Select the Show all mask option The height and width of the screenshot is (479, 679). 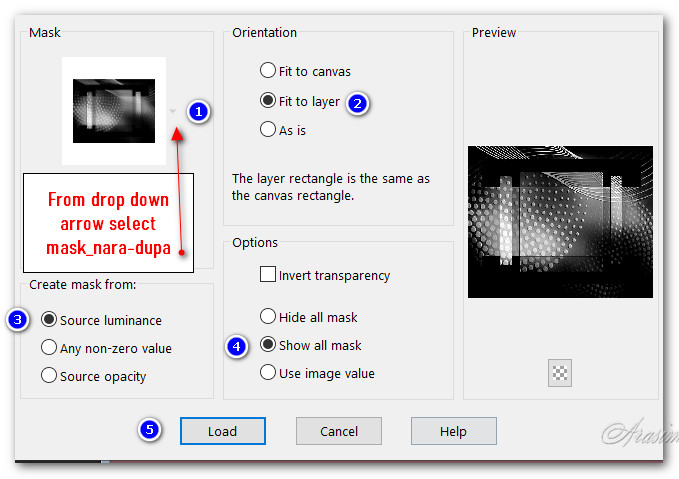268,345
